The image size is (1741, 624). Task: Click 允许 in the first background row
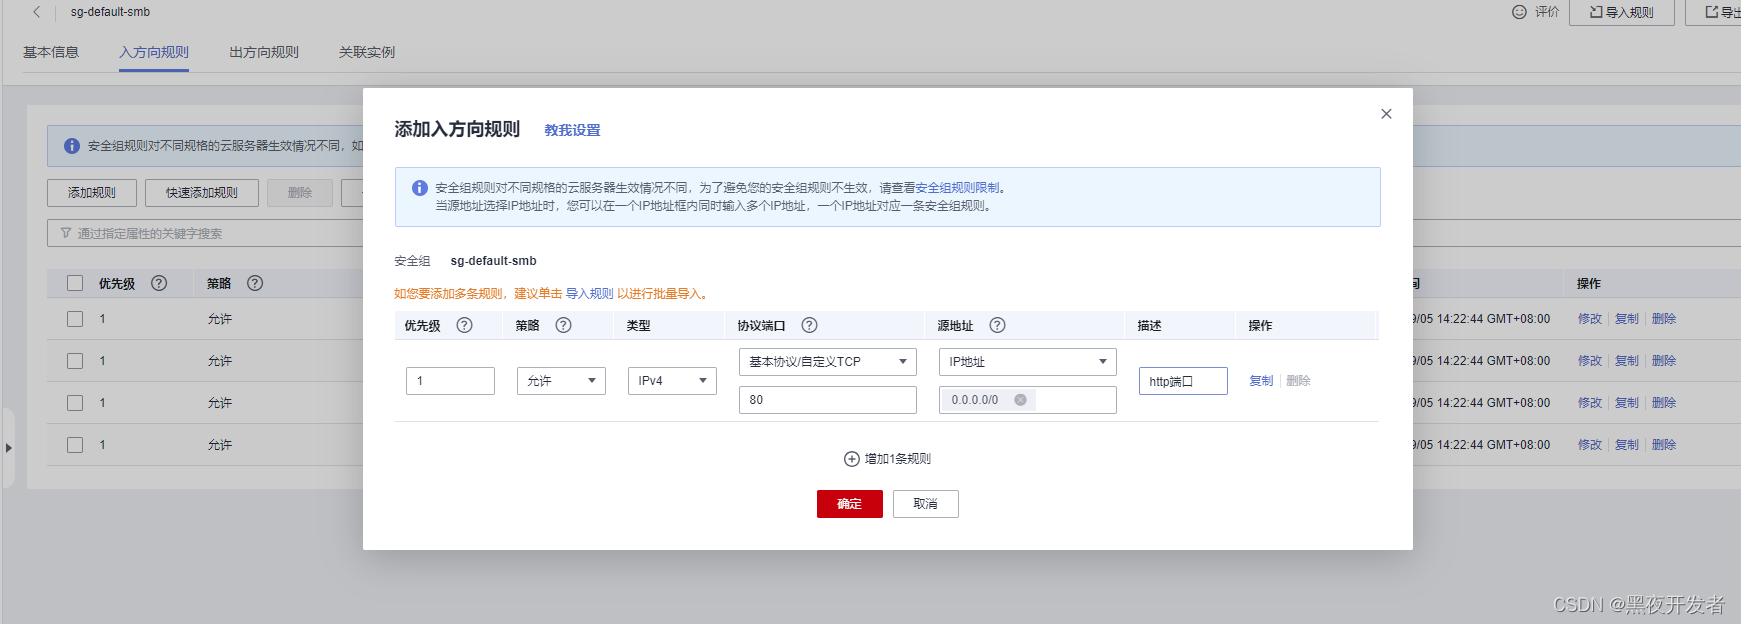pyautogui.click(x=220, y=319)
